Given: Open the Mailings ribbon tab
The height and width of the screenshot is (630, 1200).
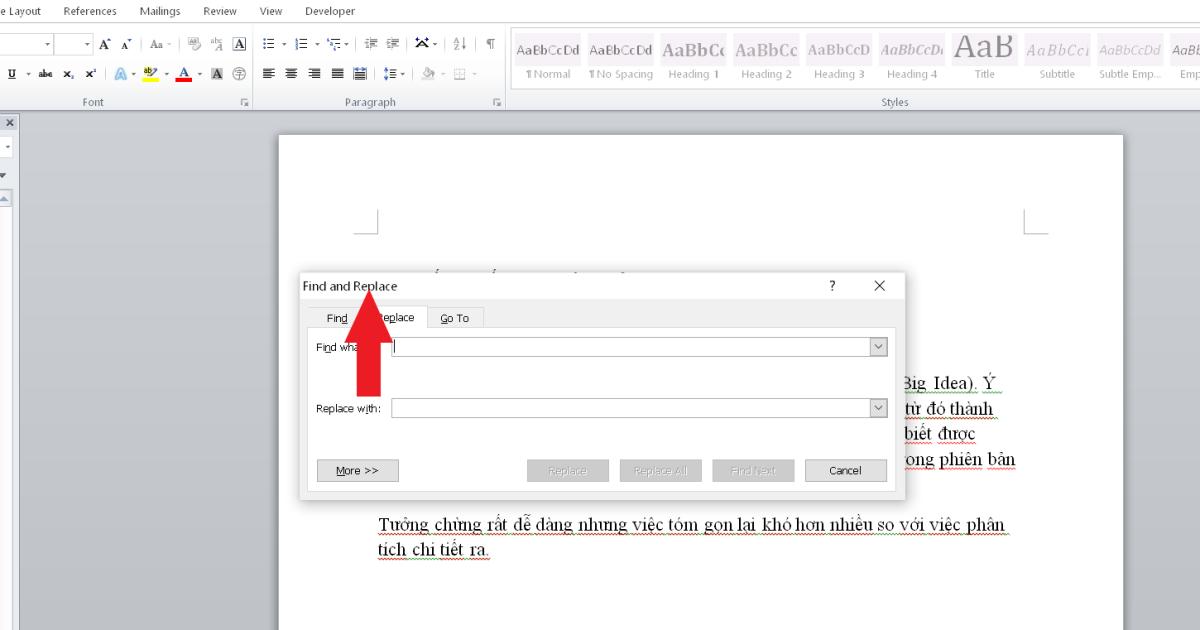Looking at the screenshot, I should (x=160, y=11).
